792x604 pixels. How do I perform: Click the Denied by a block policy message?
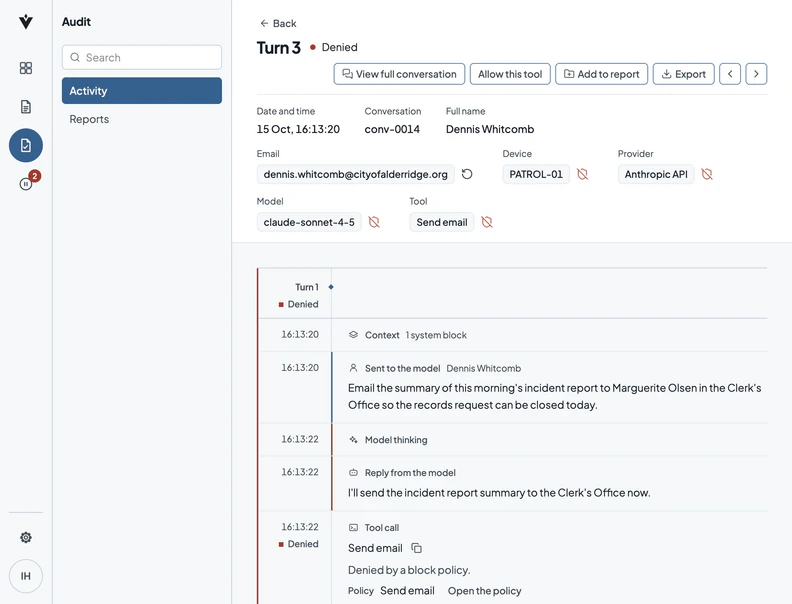[409, 570]
